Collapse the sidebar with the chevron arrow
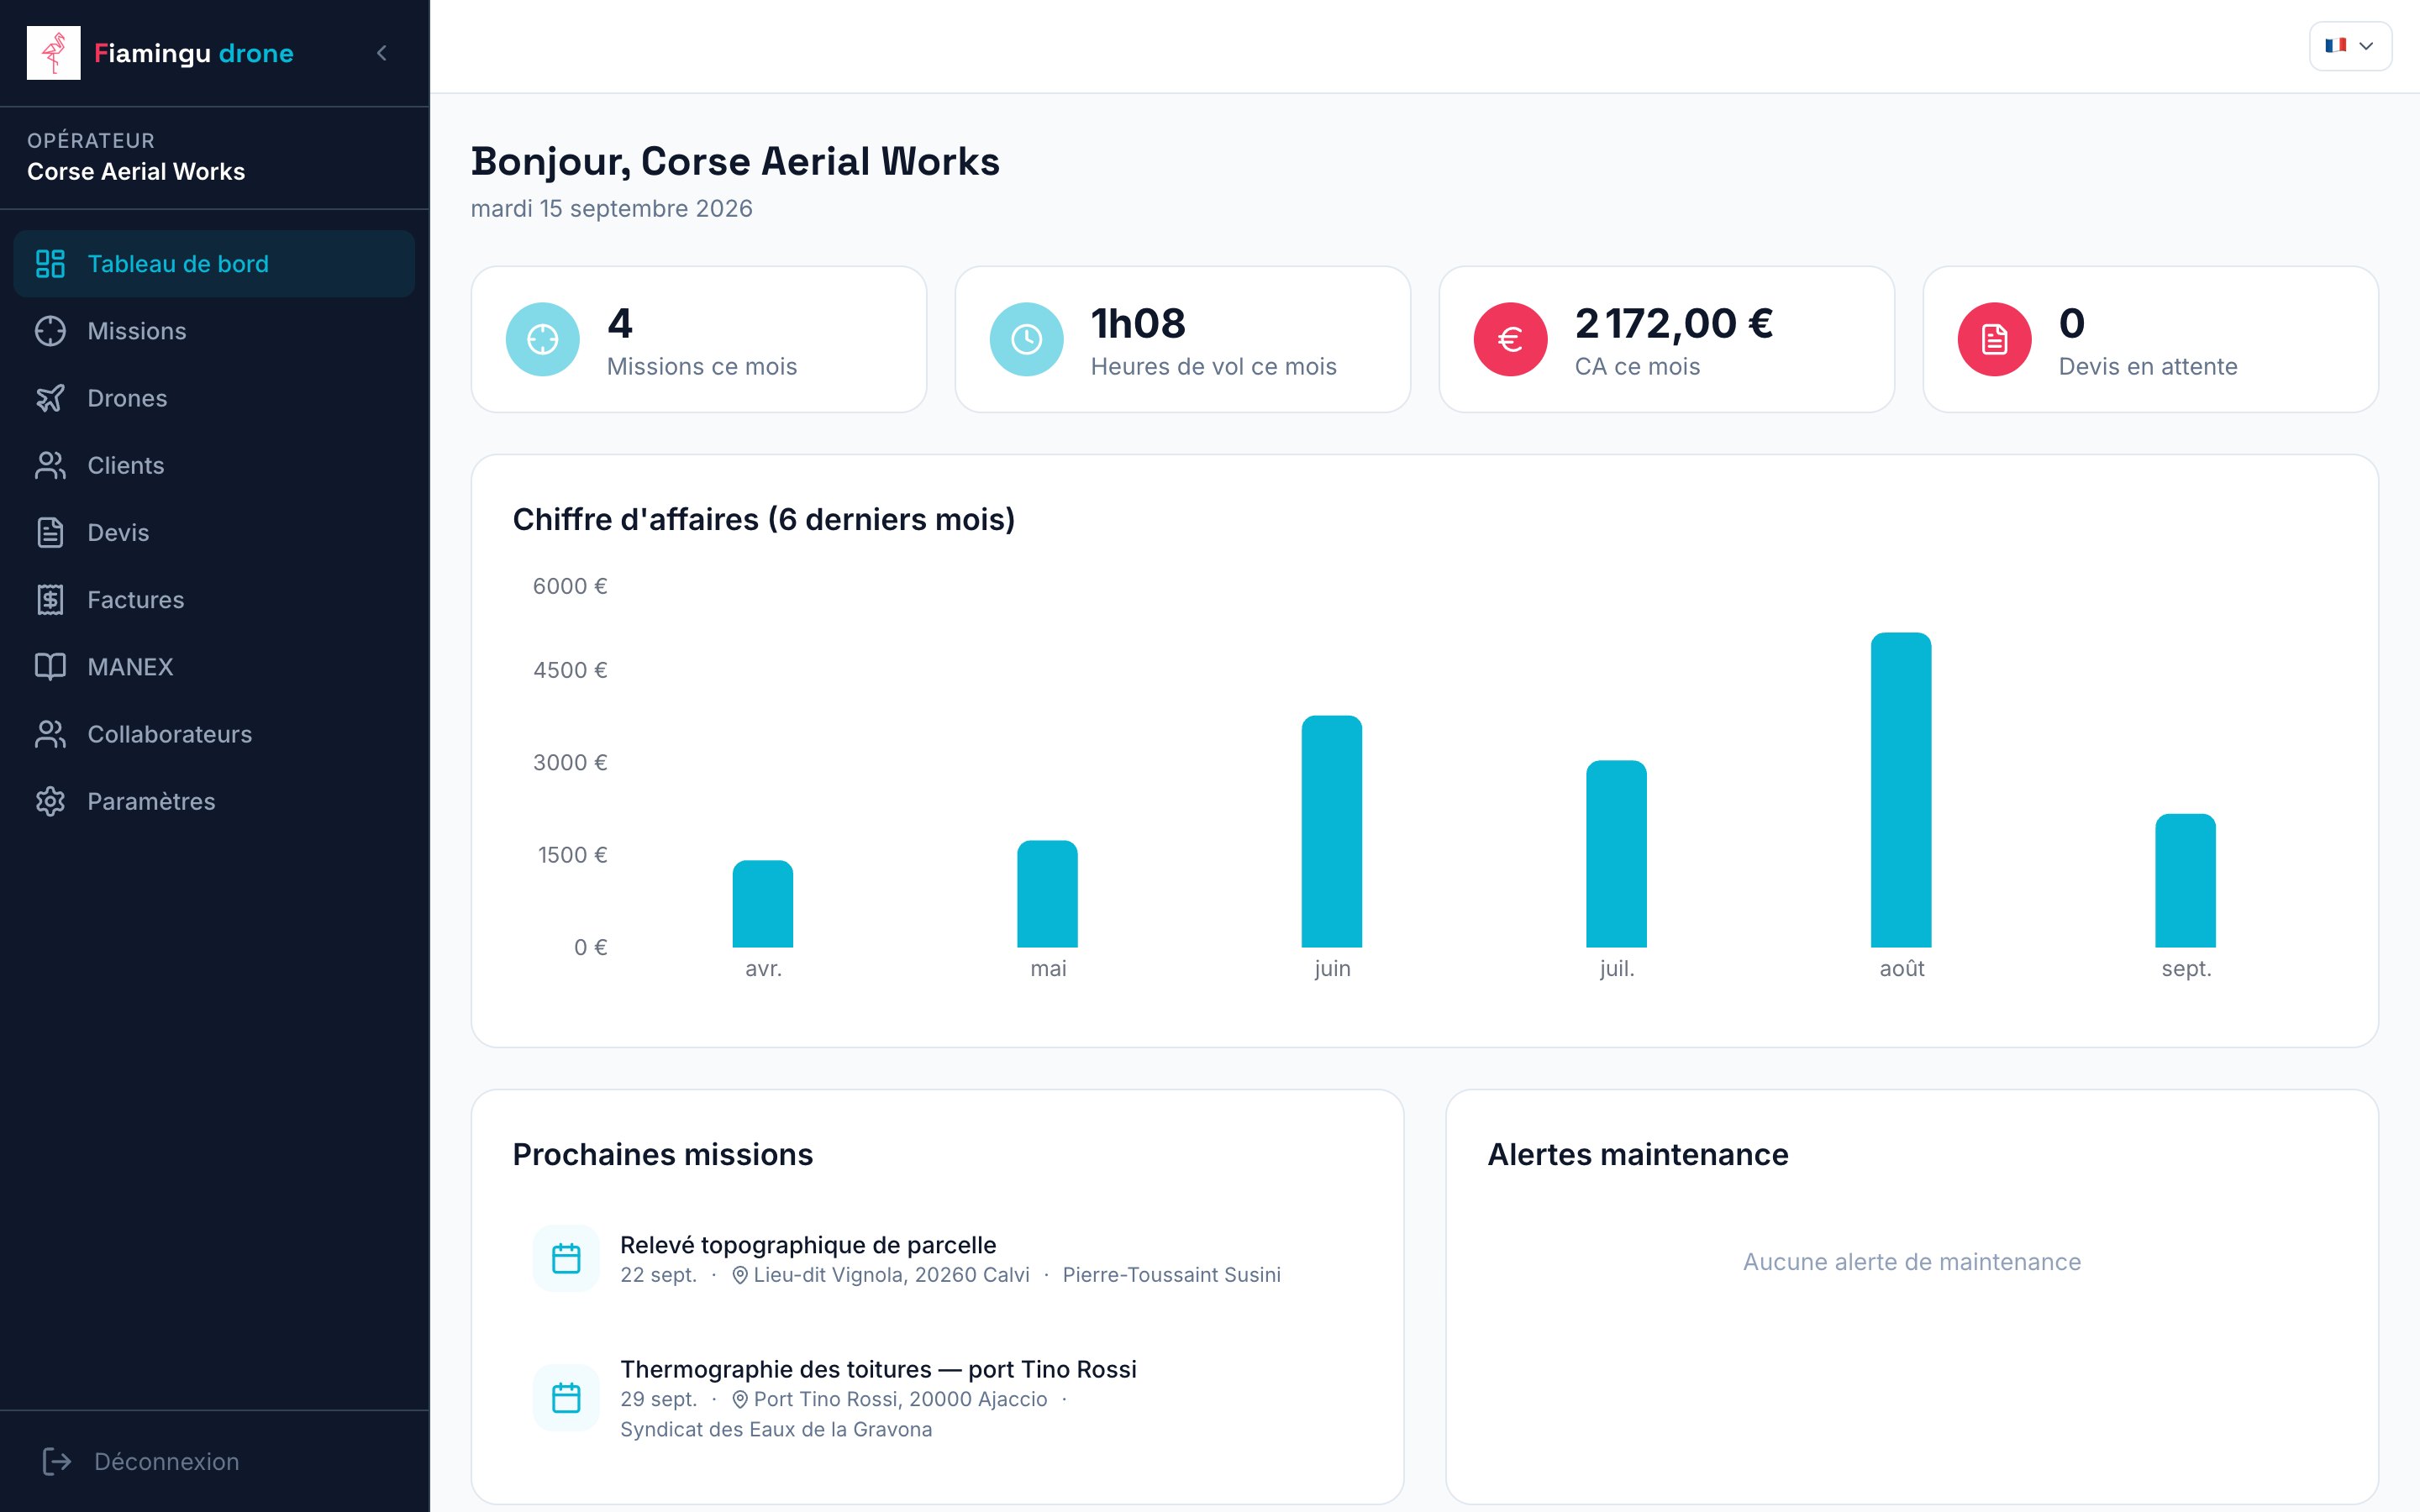Image resolution: width=2420 pixels, height=1512 pixels. 381,53
